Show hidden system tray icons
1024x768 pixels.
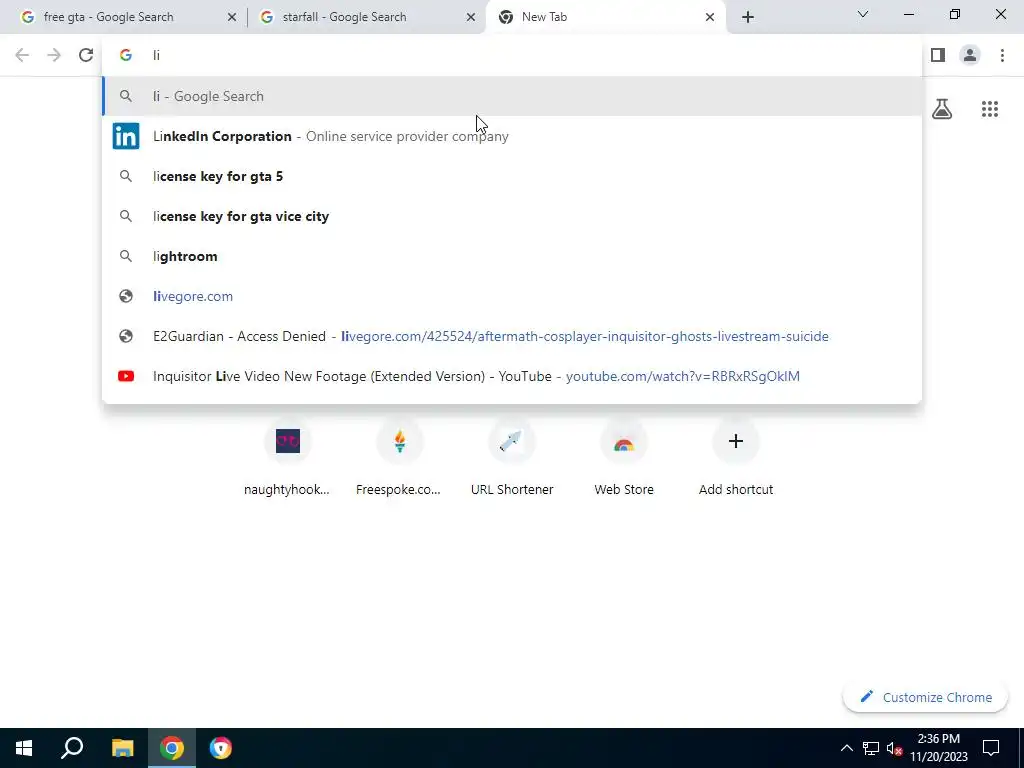tap(846, 748)
